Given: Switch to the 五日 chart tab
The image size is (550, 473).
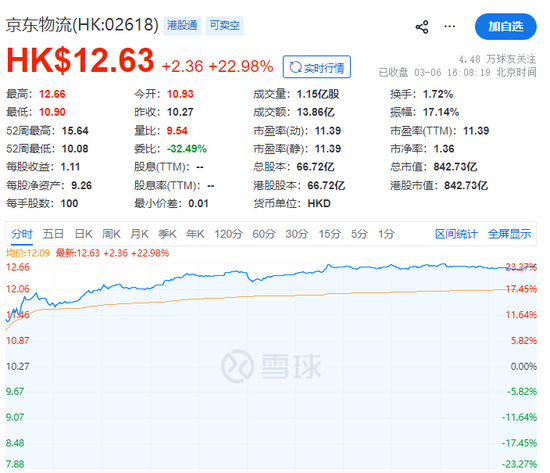Looking at the screenshot, I should [x=53, y=234].
